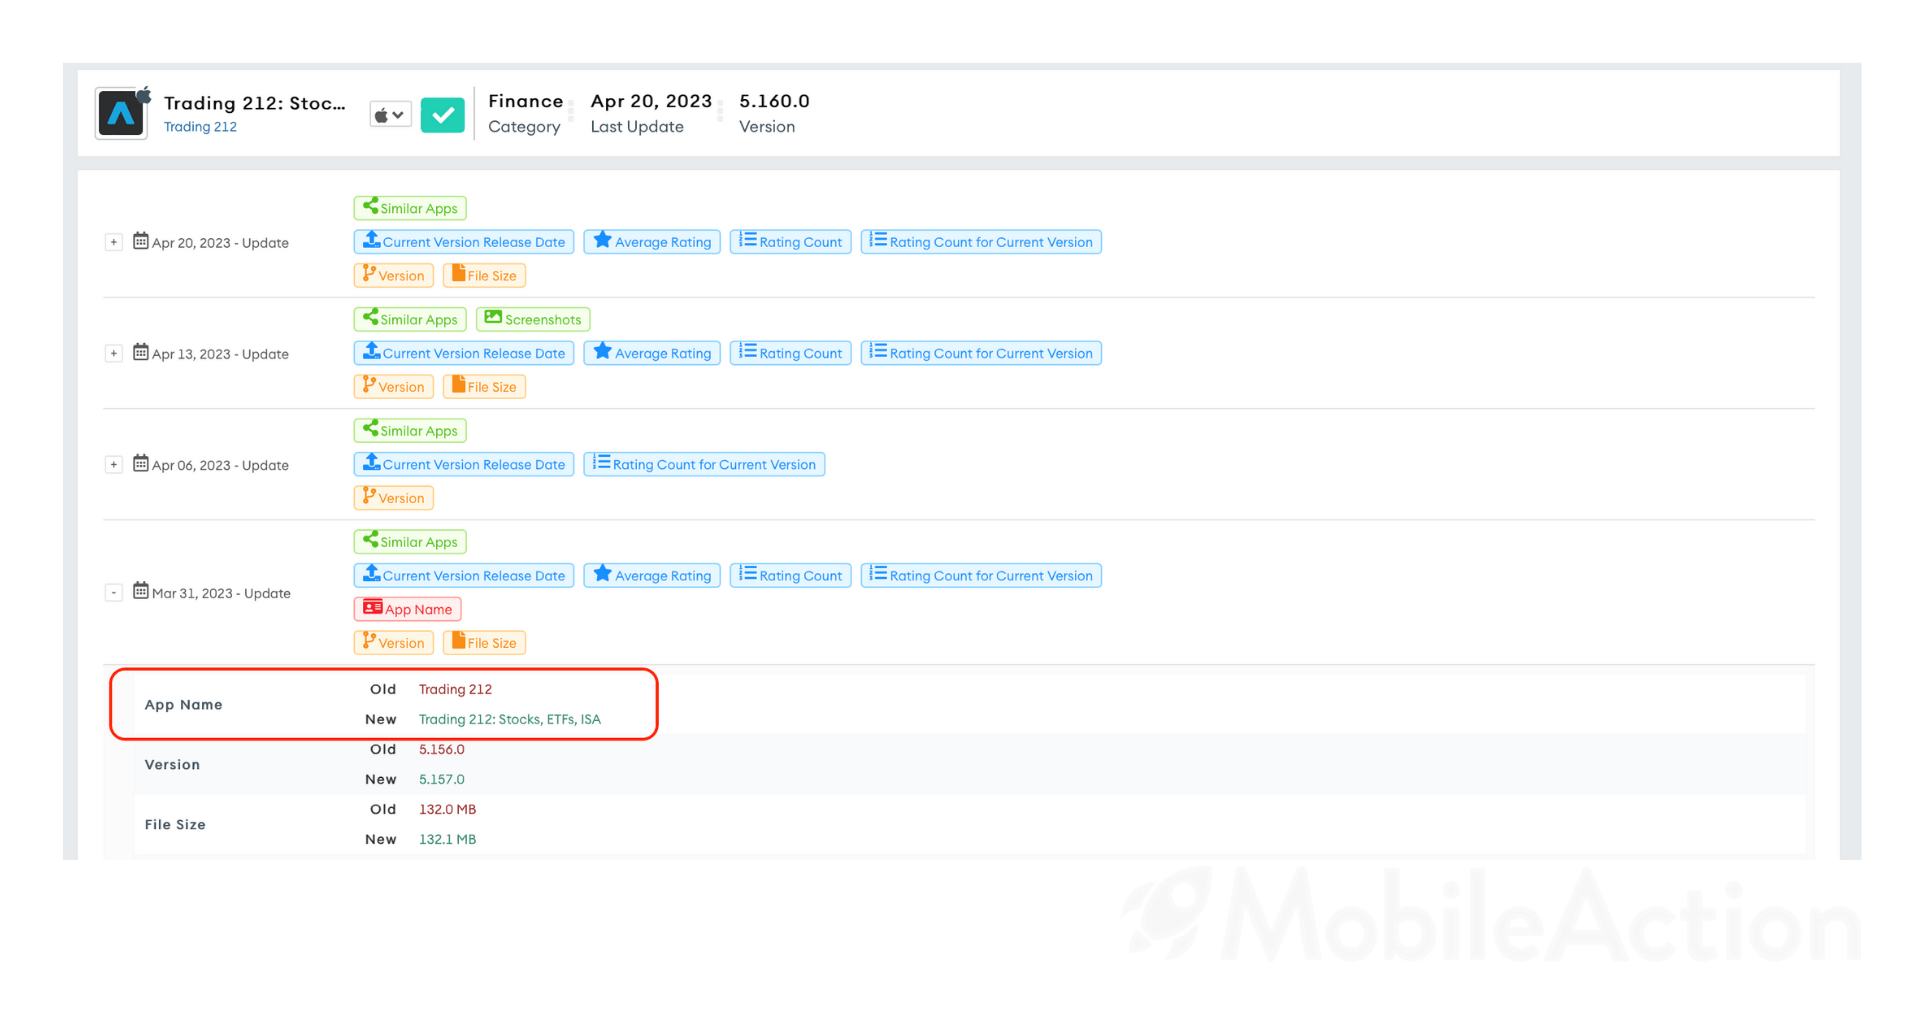Select Current Version Release Date in Apr 13 row
1925x1026 pixels.
464,353
